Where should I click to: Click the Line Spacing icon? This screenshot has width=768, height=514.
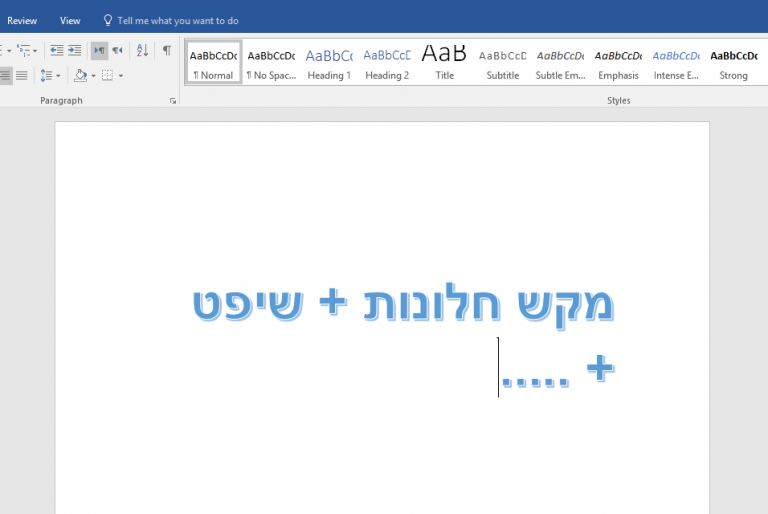pos(47,75)
